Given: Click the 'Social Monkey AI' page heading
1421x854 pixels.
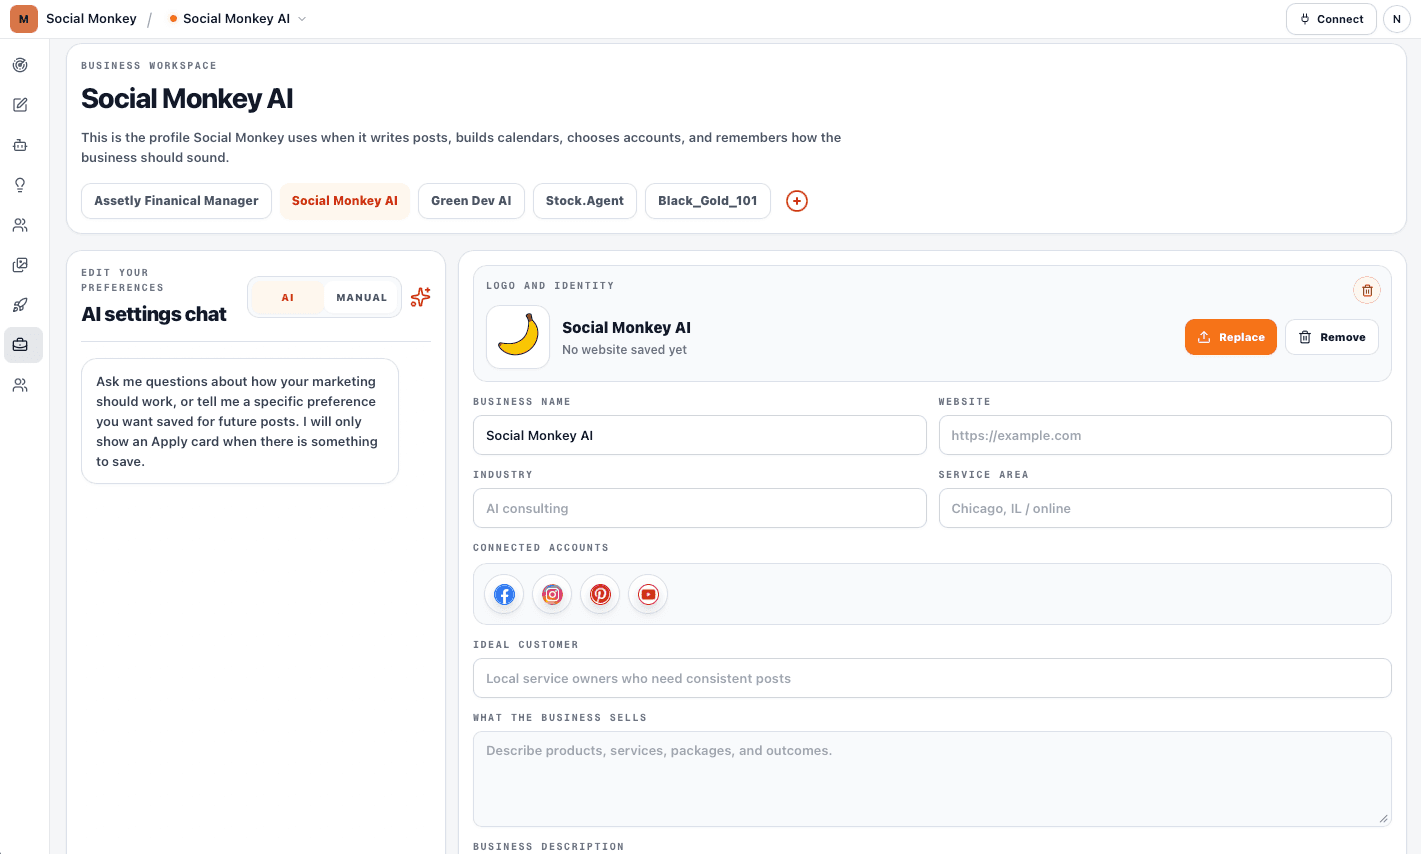Looking at the screenshot, I should click(187, 98).
